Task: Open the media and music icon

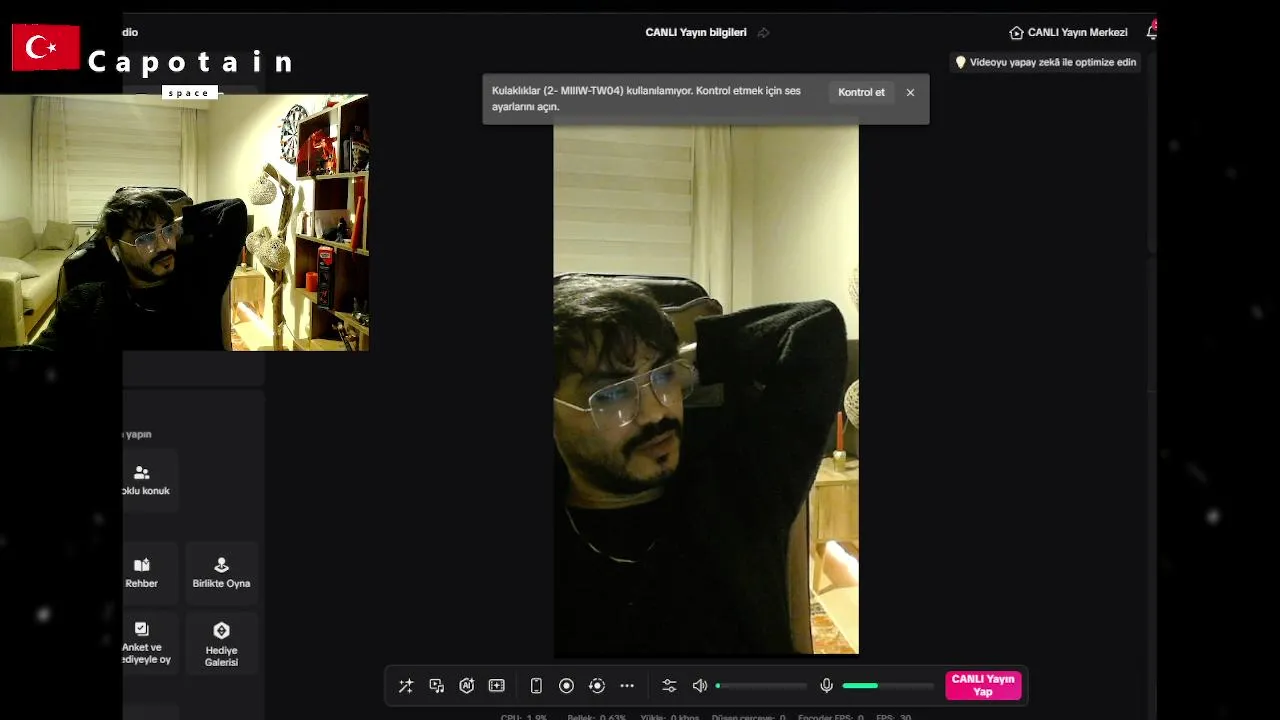Action: (437, 686)
